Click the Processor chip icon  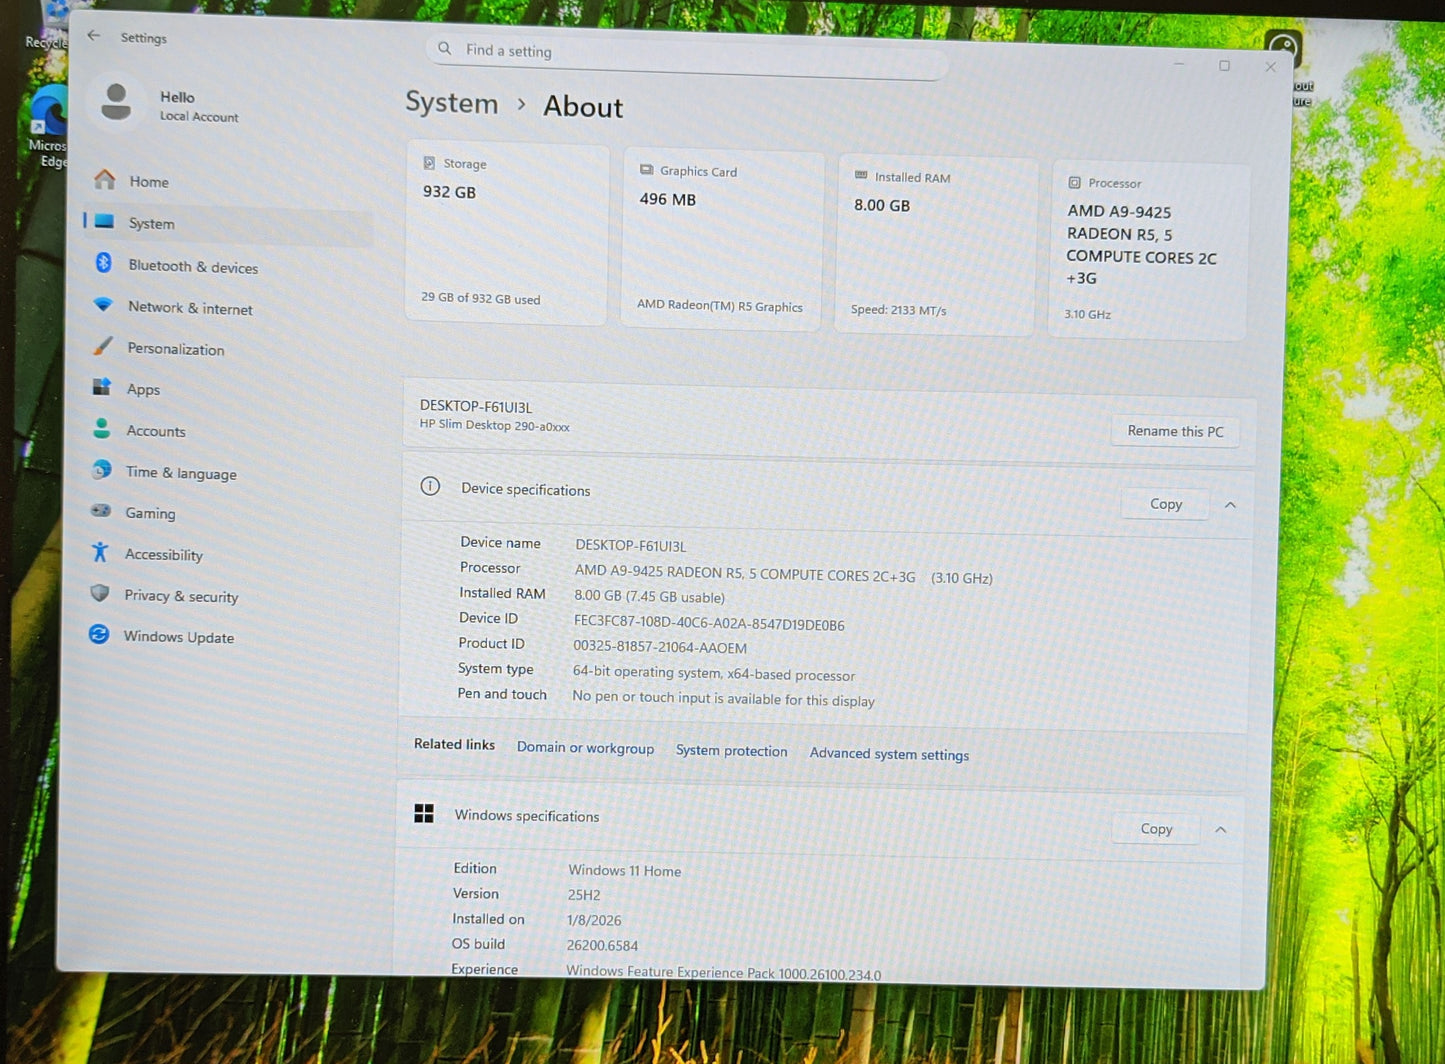tap(1074, 183)
